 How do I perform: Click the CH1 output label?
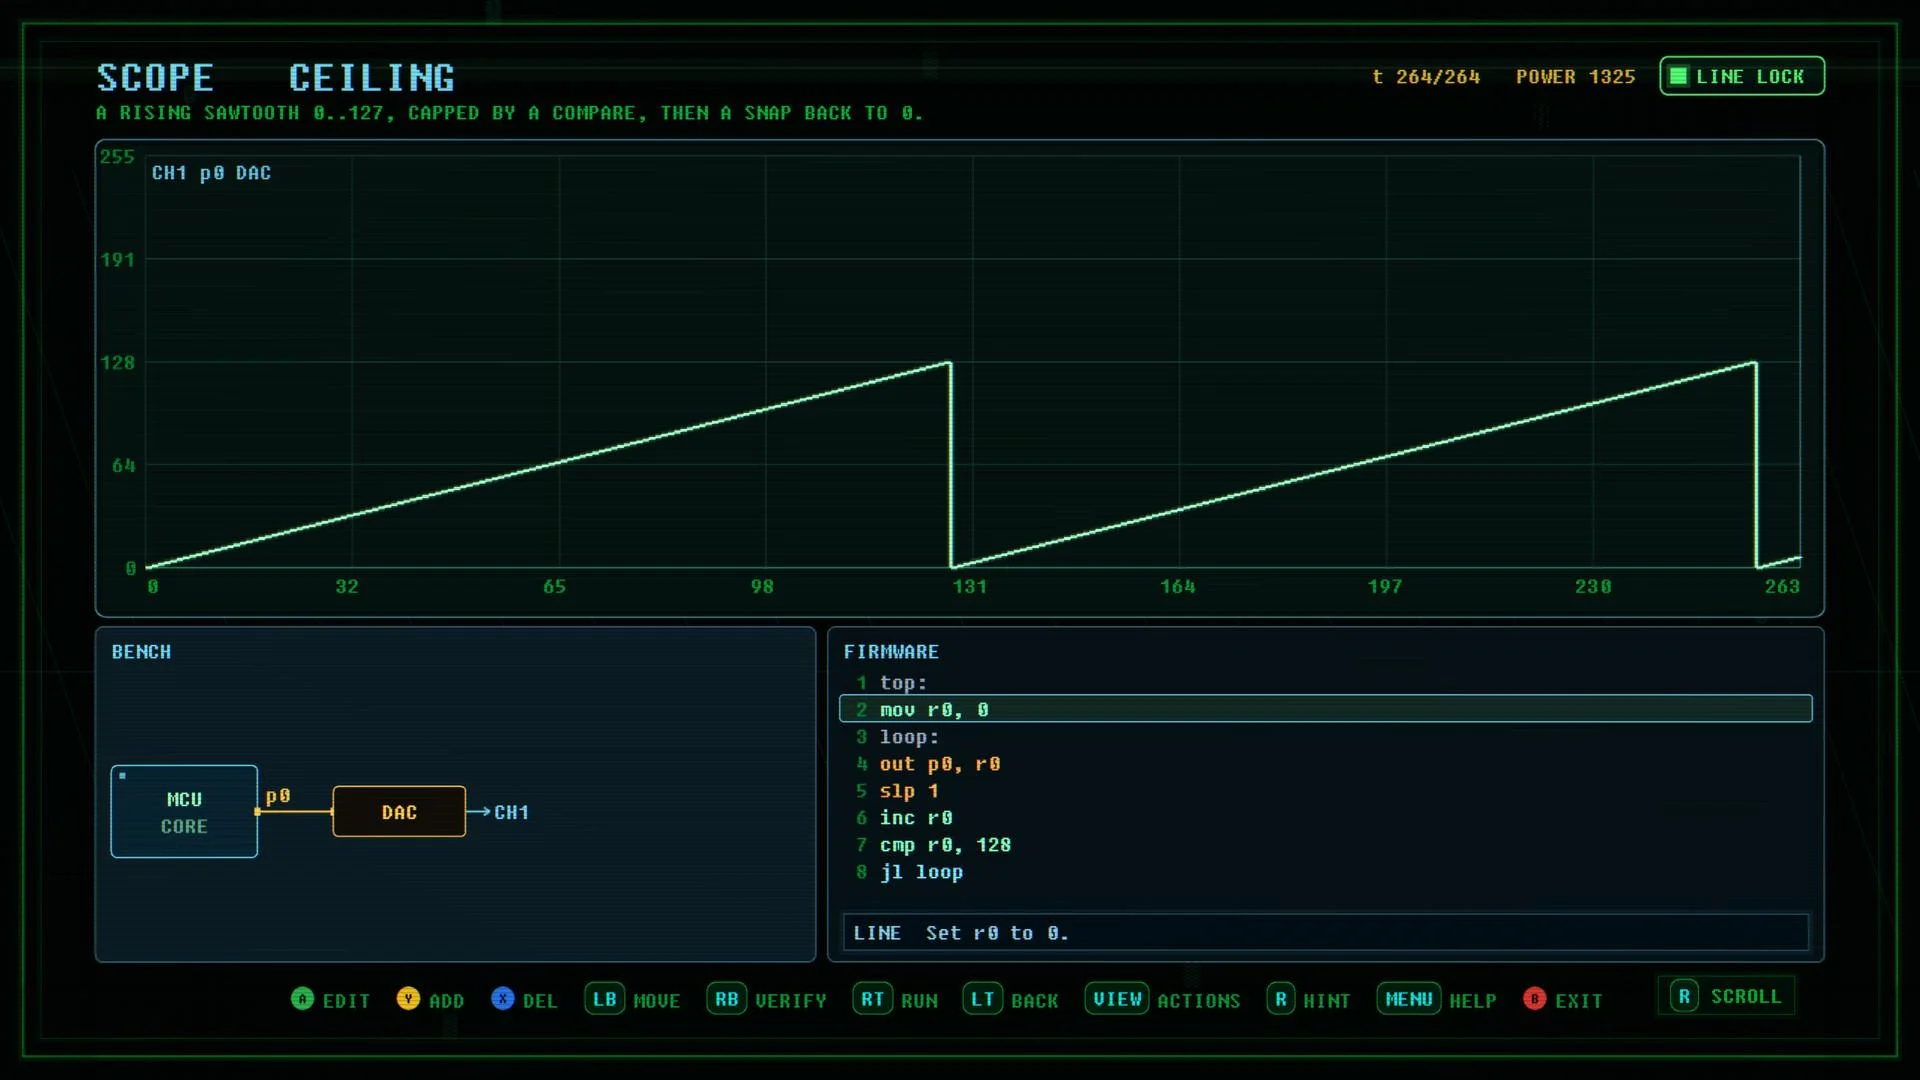coord(511,813)
